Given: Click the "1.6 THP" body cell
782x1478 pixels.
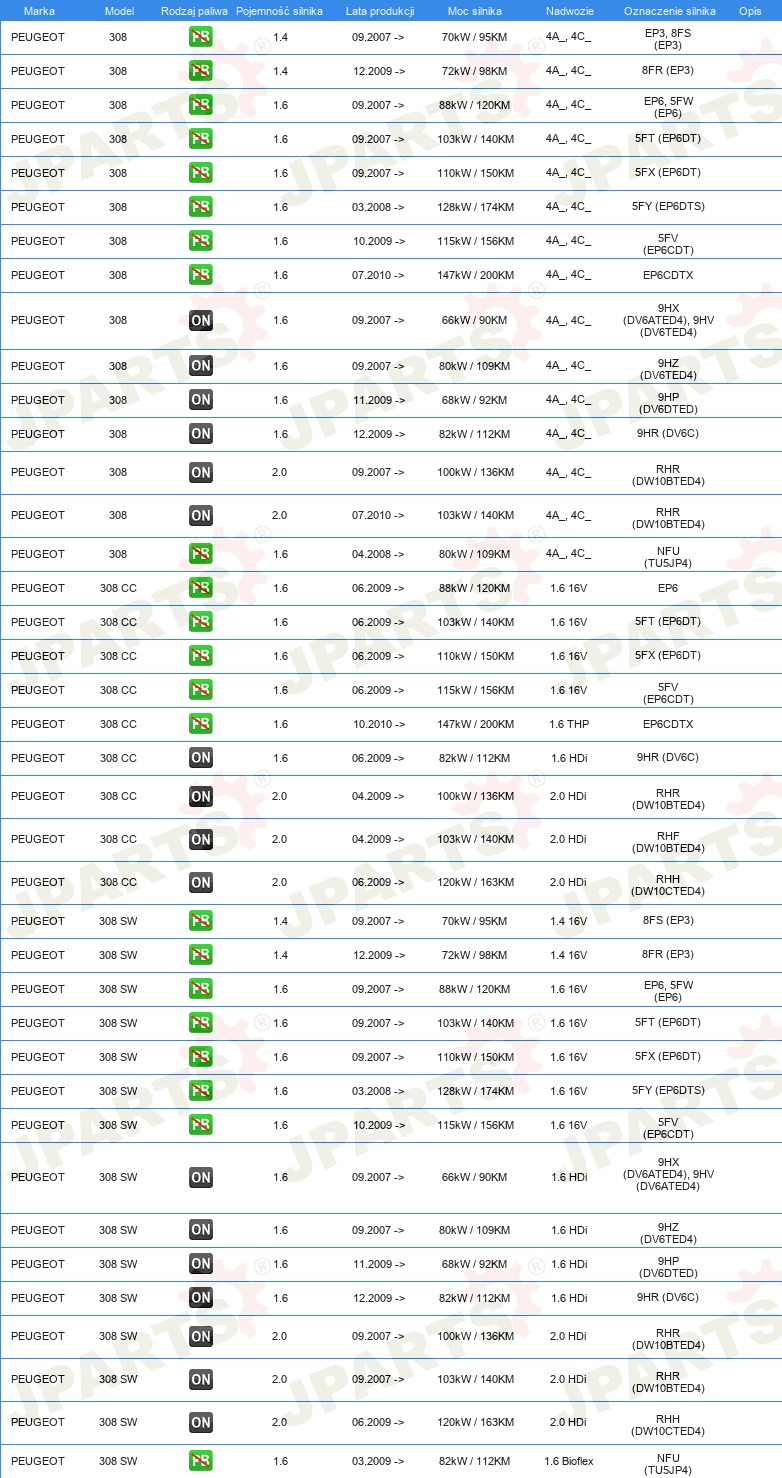Looking at the screenshot, I should coord(568,724).
